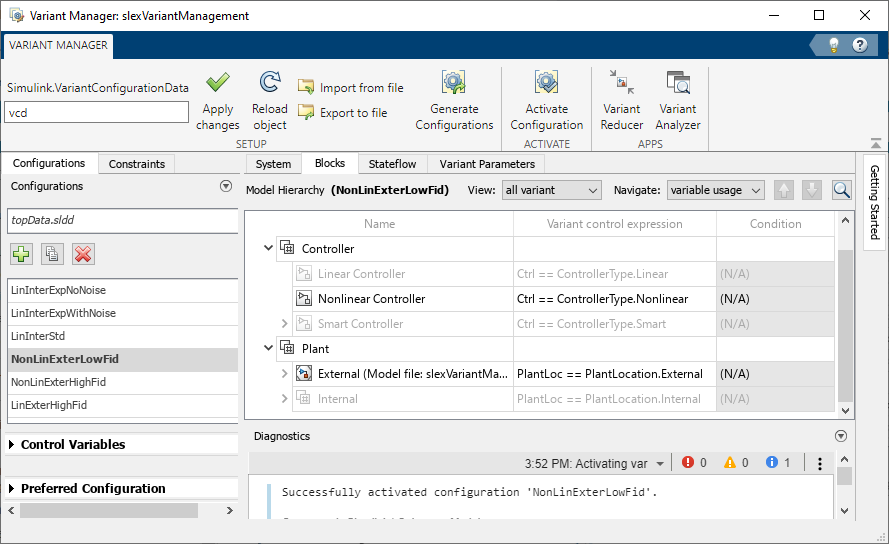Click the red errors count icon

[688, 462]
